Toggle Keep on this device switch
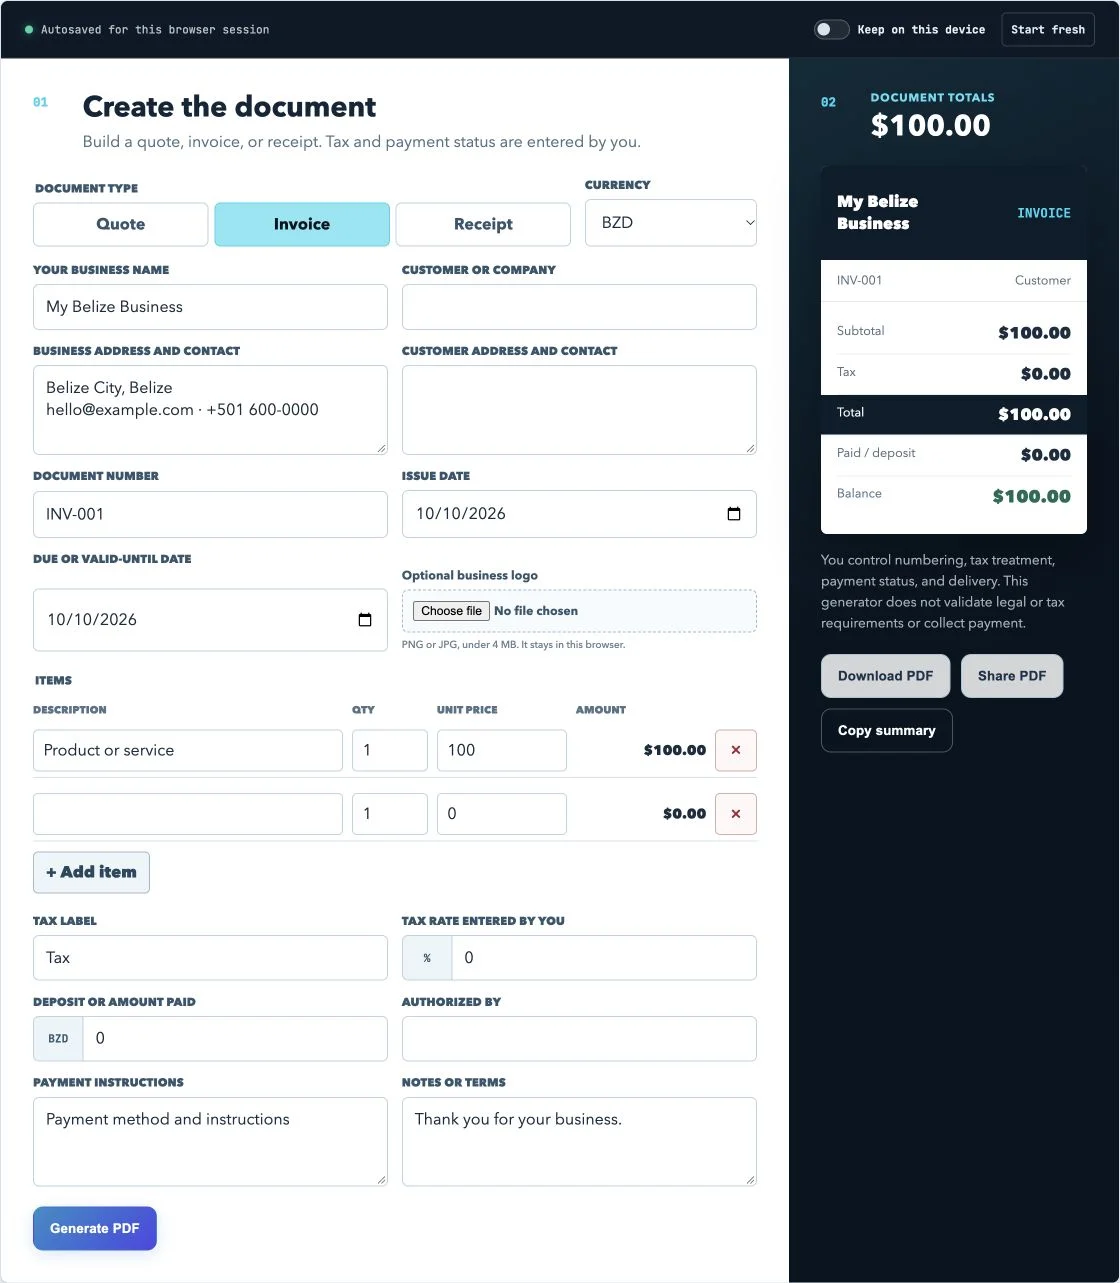Viewport: 1120px width, 1283px height. coord(831,29)
